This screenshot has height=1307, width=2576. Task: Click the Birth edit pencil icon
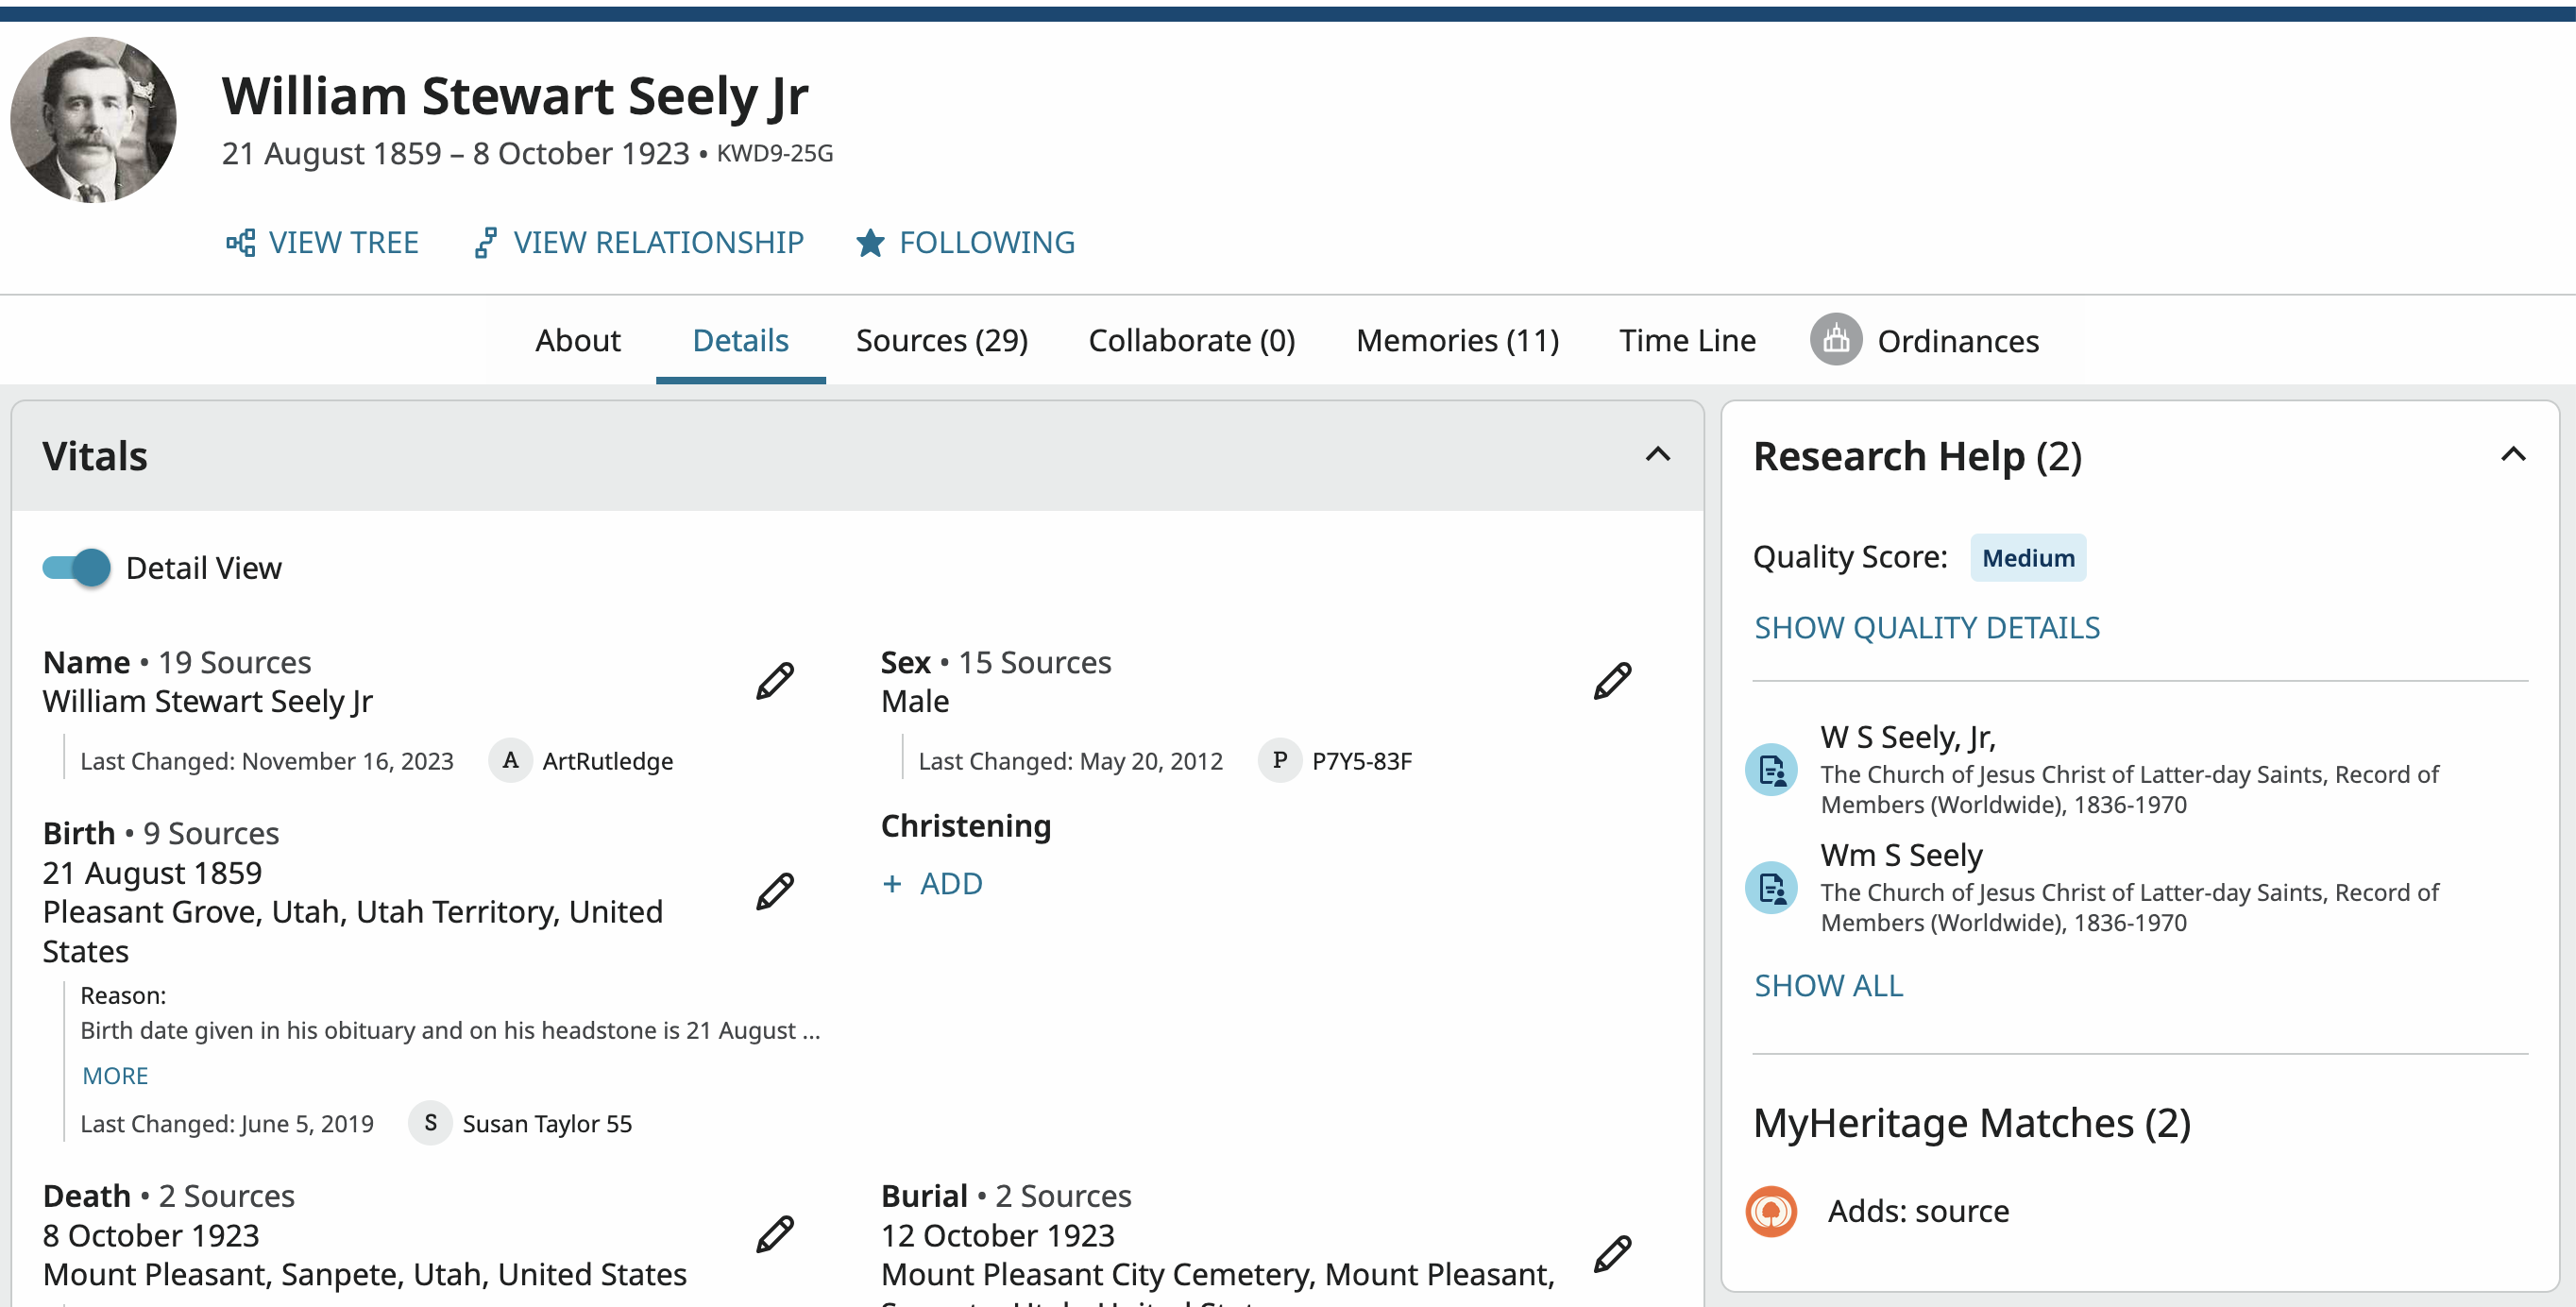pyautogui.click(x=774, y=891)
